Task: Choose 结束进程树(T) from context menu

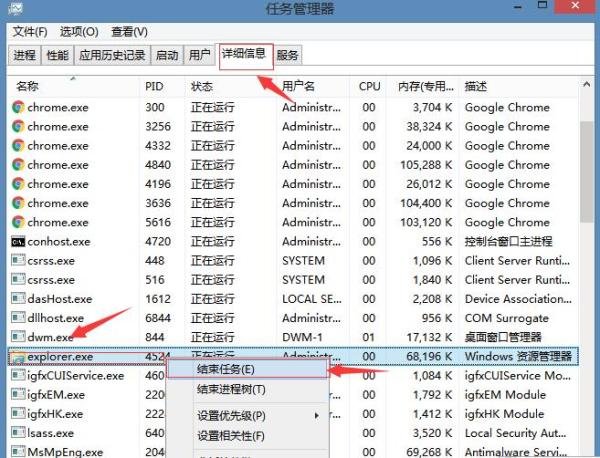Action: (x=248, y=390)
